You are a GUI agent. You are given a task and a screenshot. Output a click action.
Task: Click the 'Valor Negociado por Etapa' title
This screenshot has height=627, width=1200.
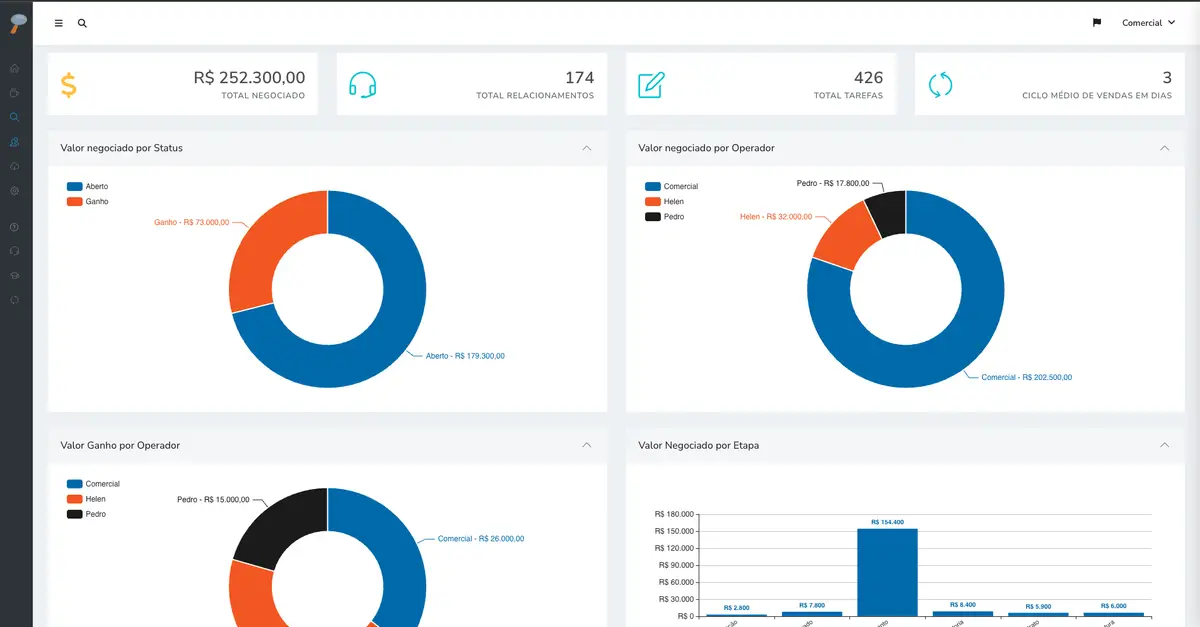[699, 445]
